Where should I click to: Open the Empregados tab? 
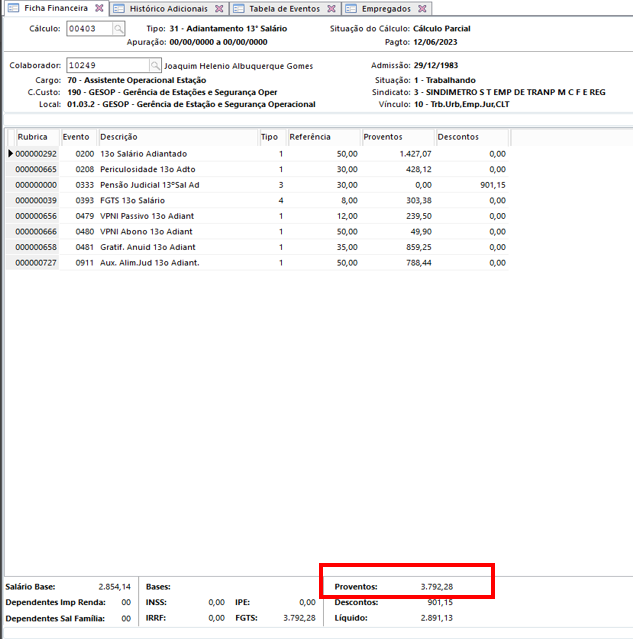[386, 9]
